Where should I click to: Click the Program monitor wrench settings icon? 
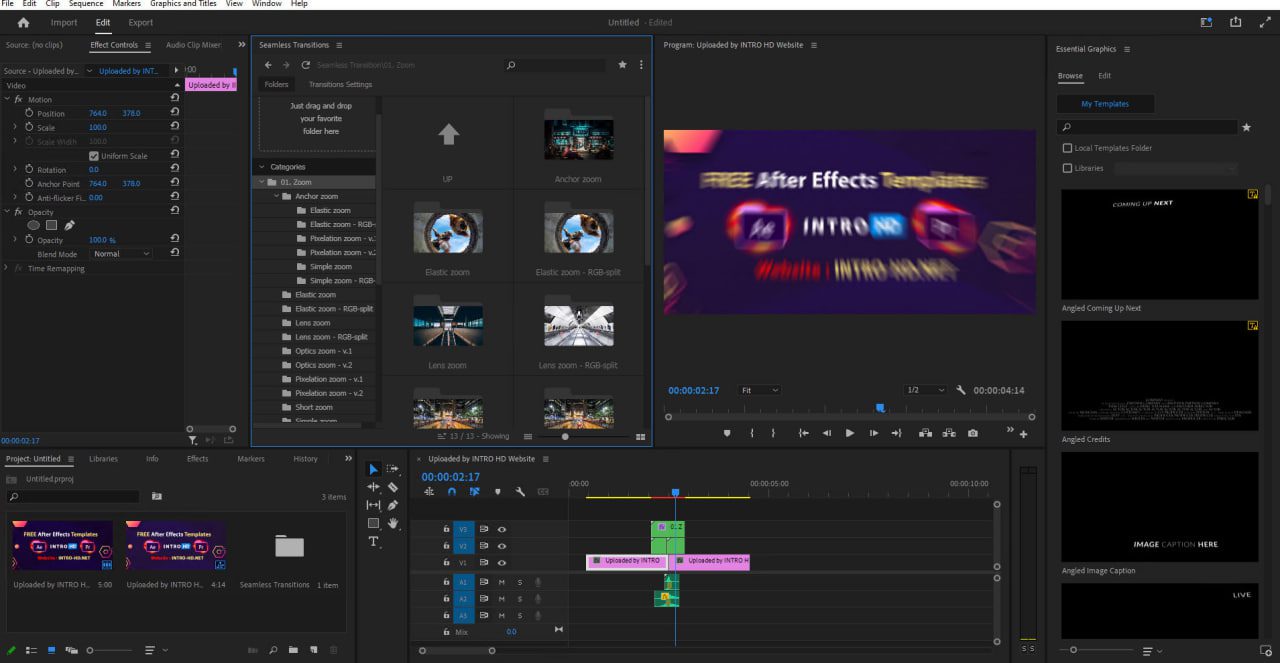[961, 390]
